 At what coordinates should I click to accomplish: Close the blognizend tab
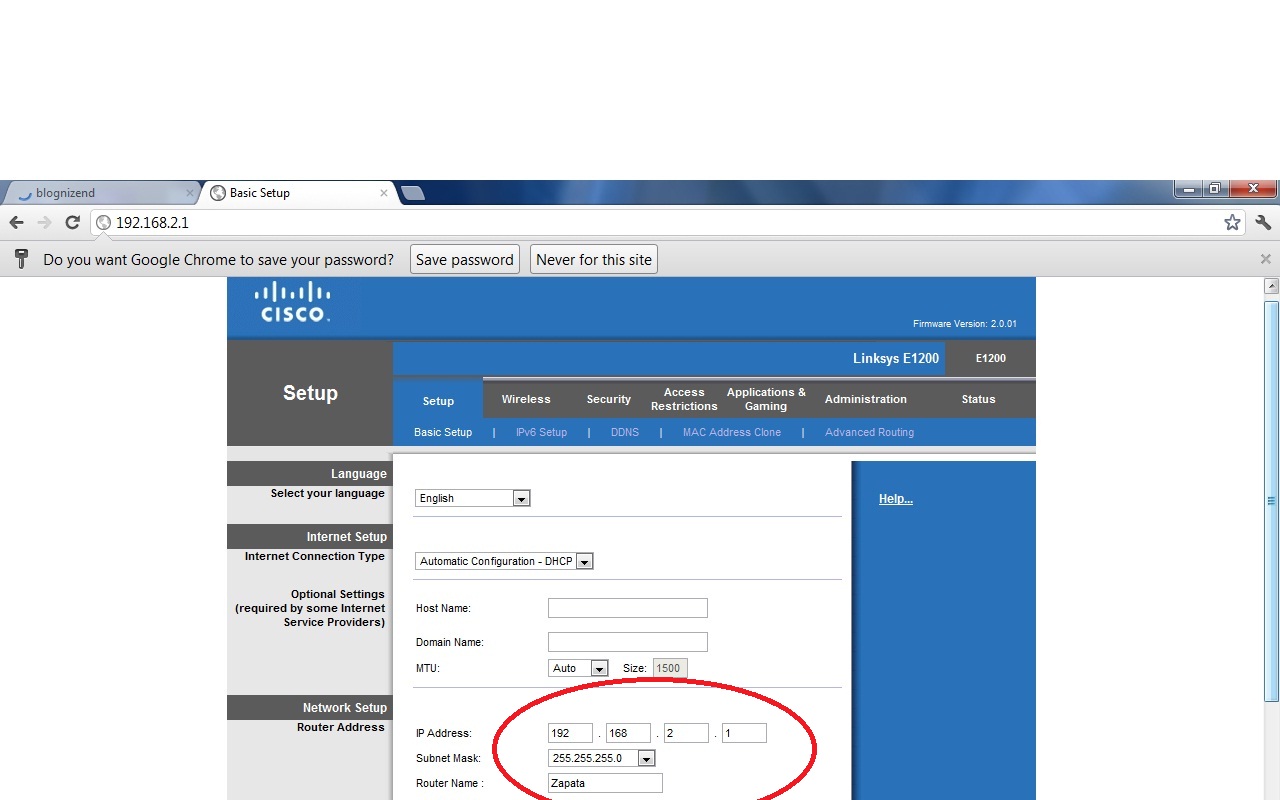point(190,193)
